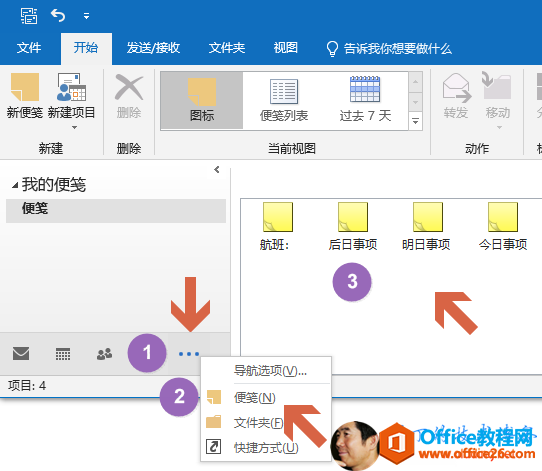Expand the current view gallery more arrow
Viewport: 542px width, 471px height.
point(415,121)
